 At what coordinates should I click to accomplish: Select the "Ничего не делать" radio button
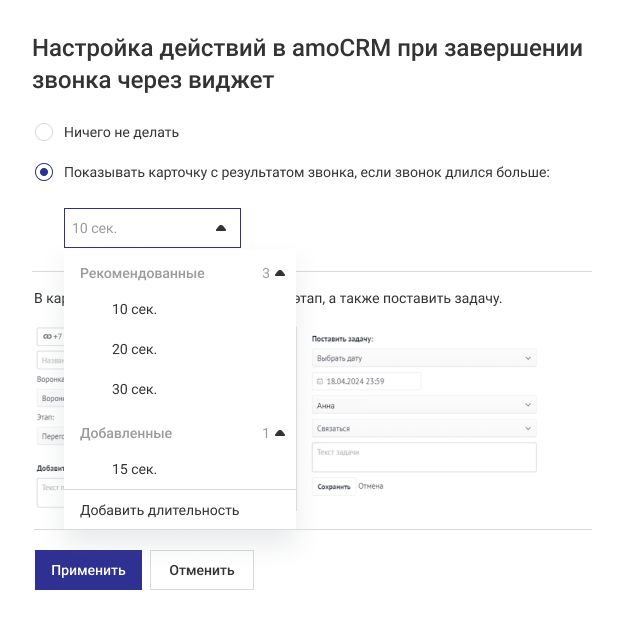pyautogui.click(x=44, y=132)
